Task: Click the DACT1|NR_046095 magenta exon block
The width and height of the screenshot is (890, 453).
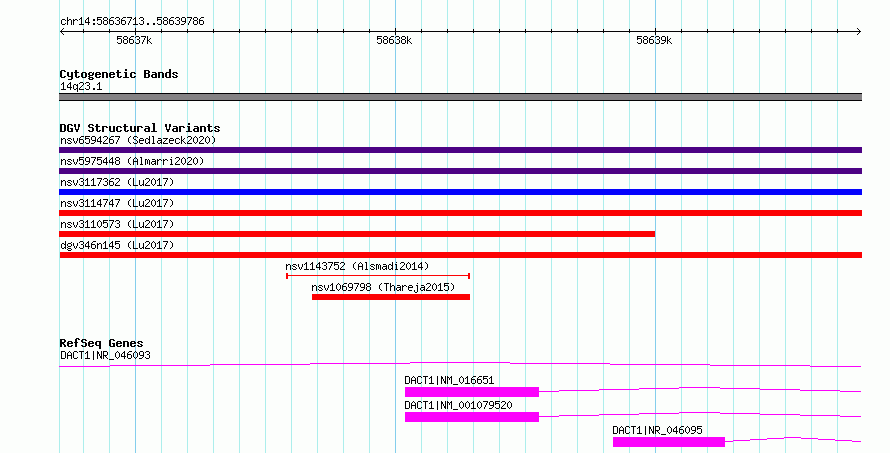Action: pyautogui.click(x=669, y=442)
